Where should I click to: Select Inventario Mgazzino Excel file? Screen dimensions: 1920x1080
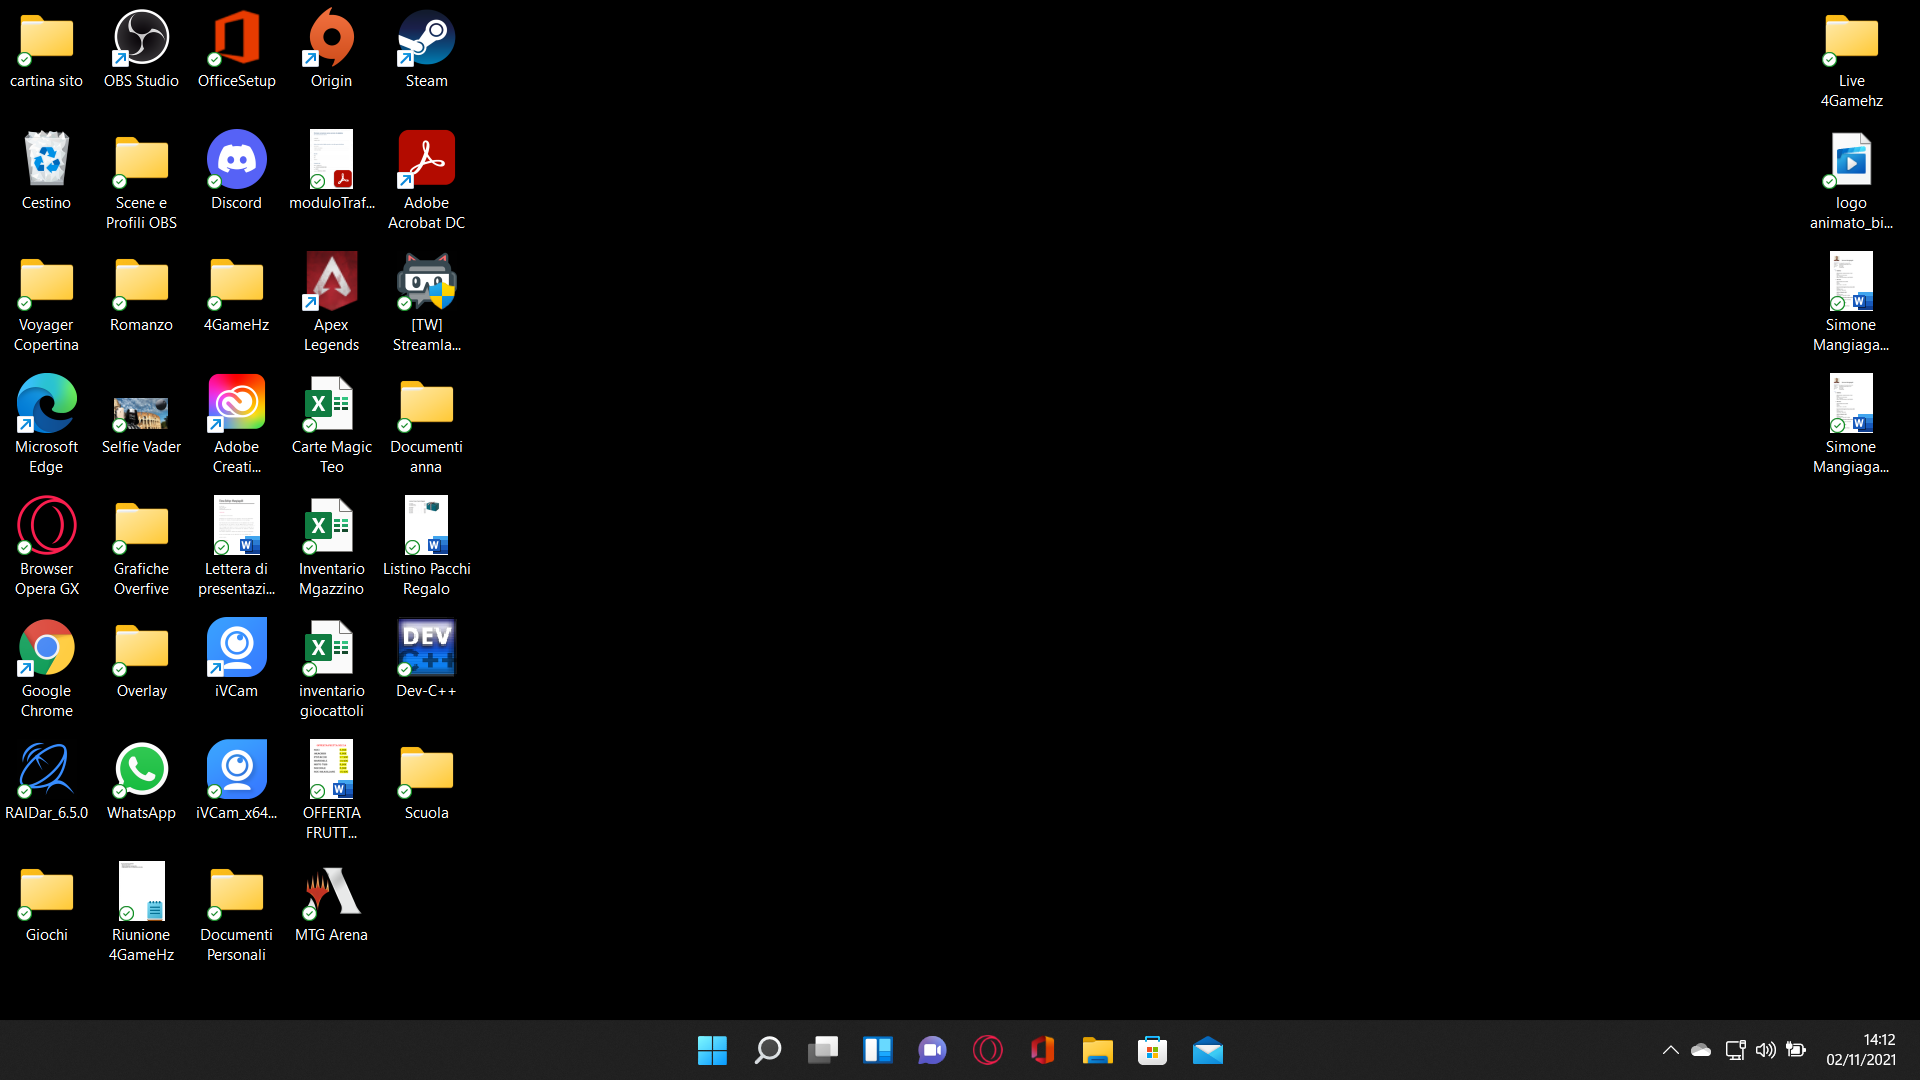pyautogui.click(x=331, y=548)
